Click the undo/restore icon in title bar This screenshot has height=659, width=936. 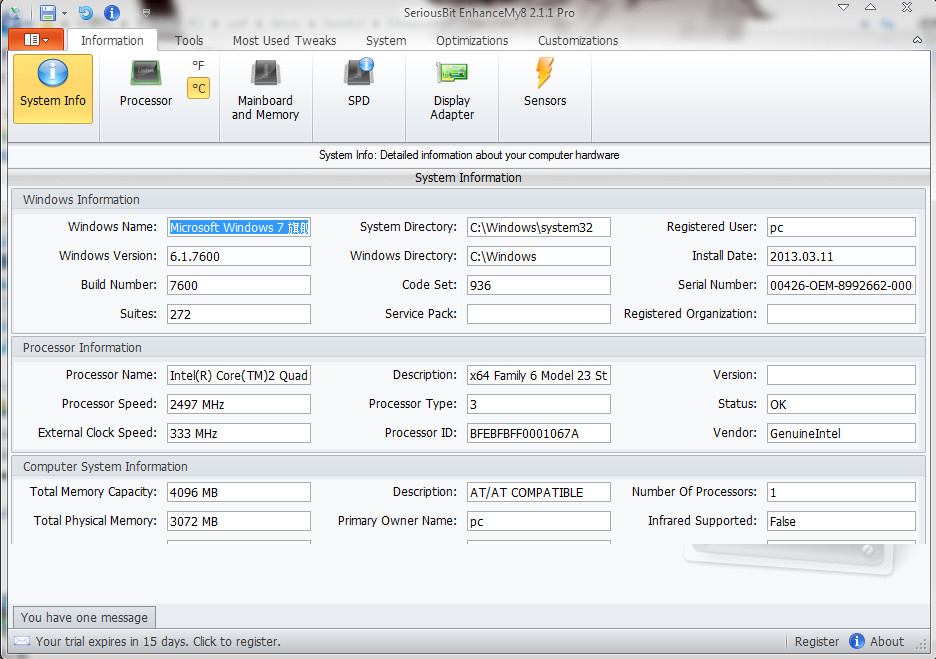tap(86, 13)
